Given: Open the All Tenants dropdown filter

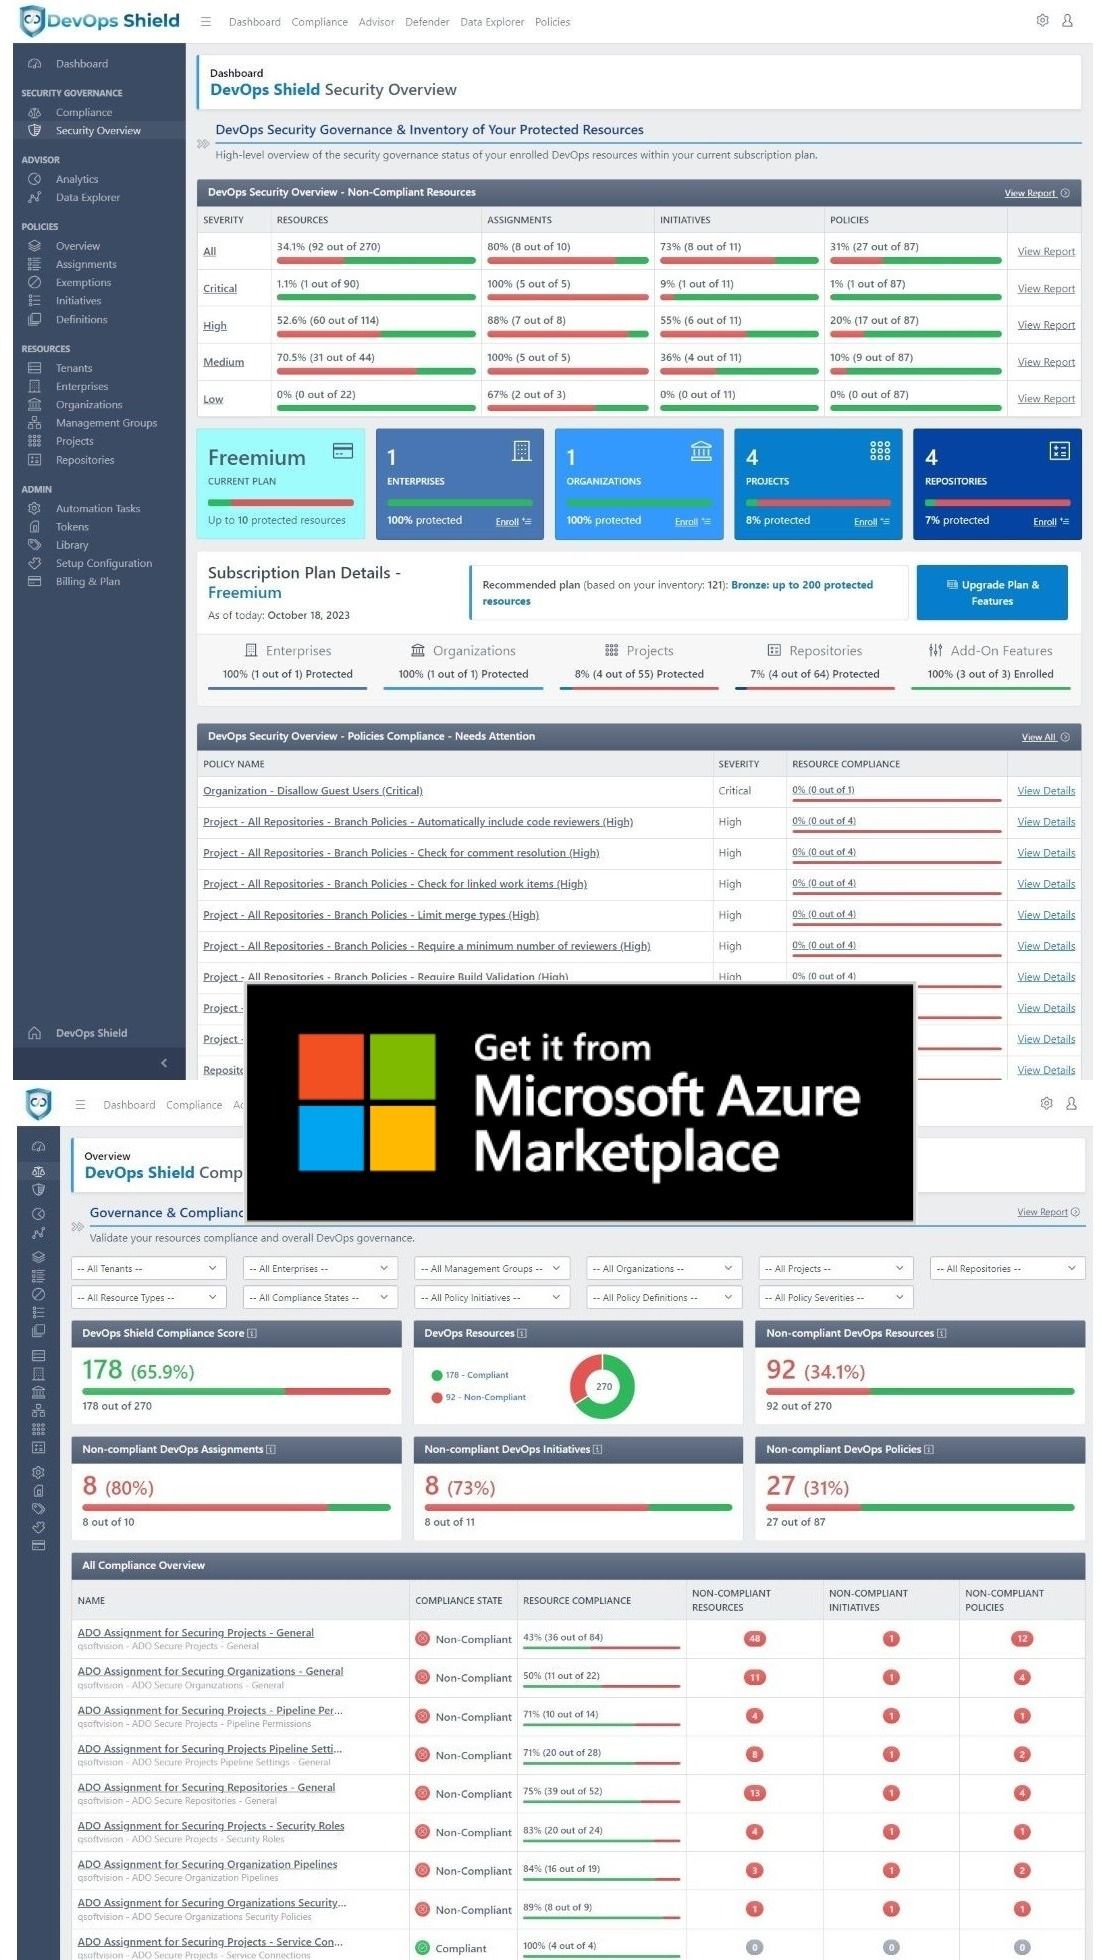Looking at the screenshot, I should pyautogui.click(x=147, y=1268).
